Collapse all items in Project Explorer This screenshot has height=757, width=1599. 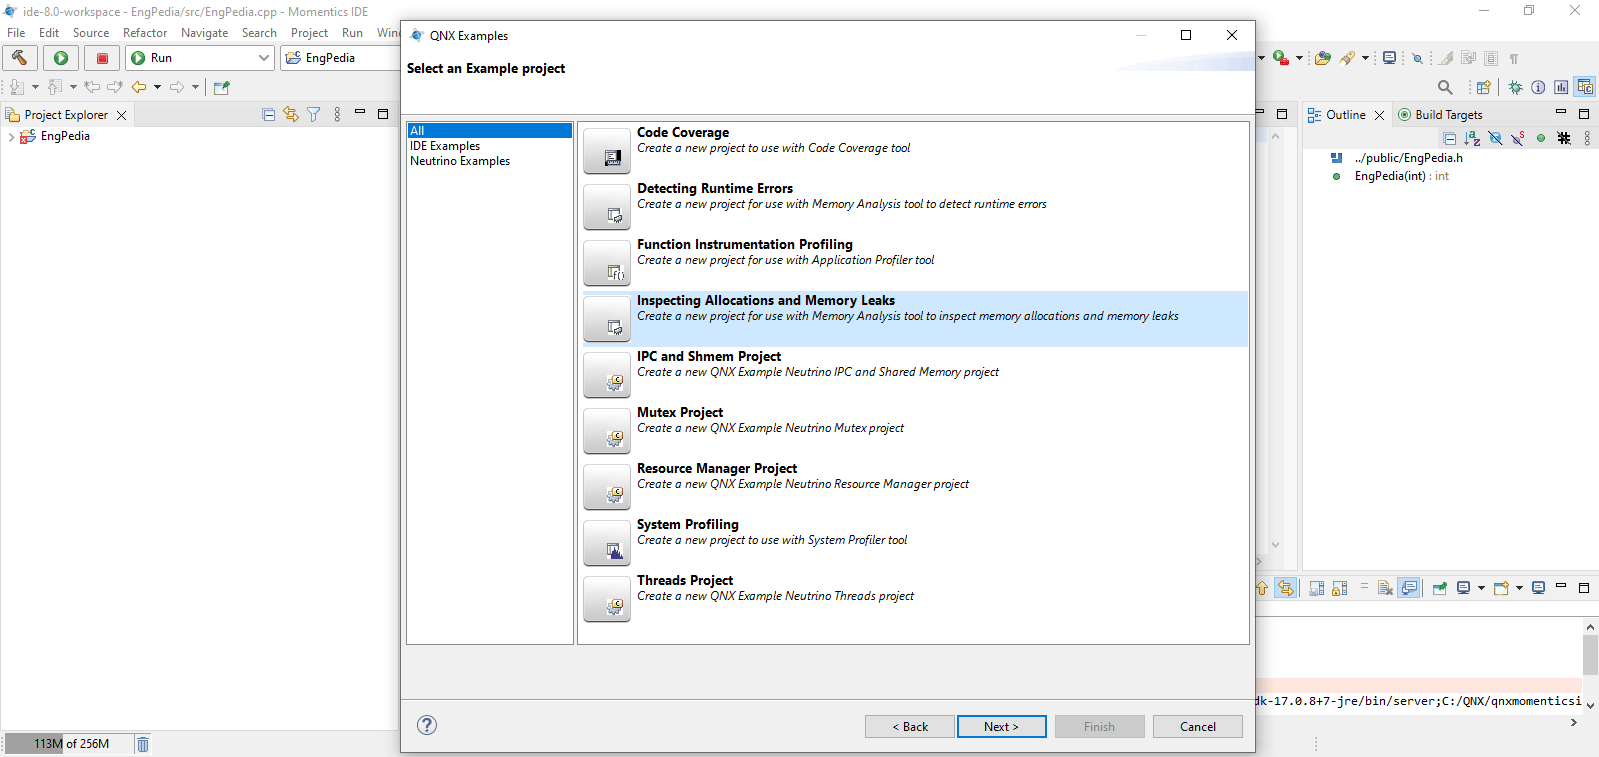[x=268, y=115]
